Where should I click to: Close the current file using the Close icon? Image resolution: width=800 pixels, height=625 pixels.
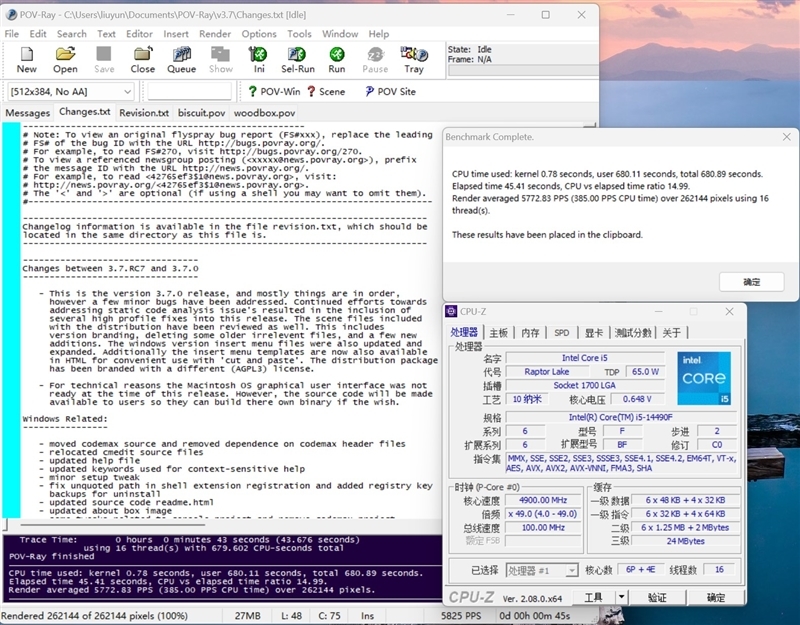point(141,58)
